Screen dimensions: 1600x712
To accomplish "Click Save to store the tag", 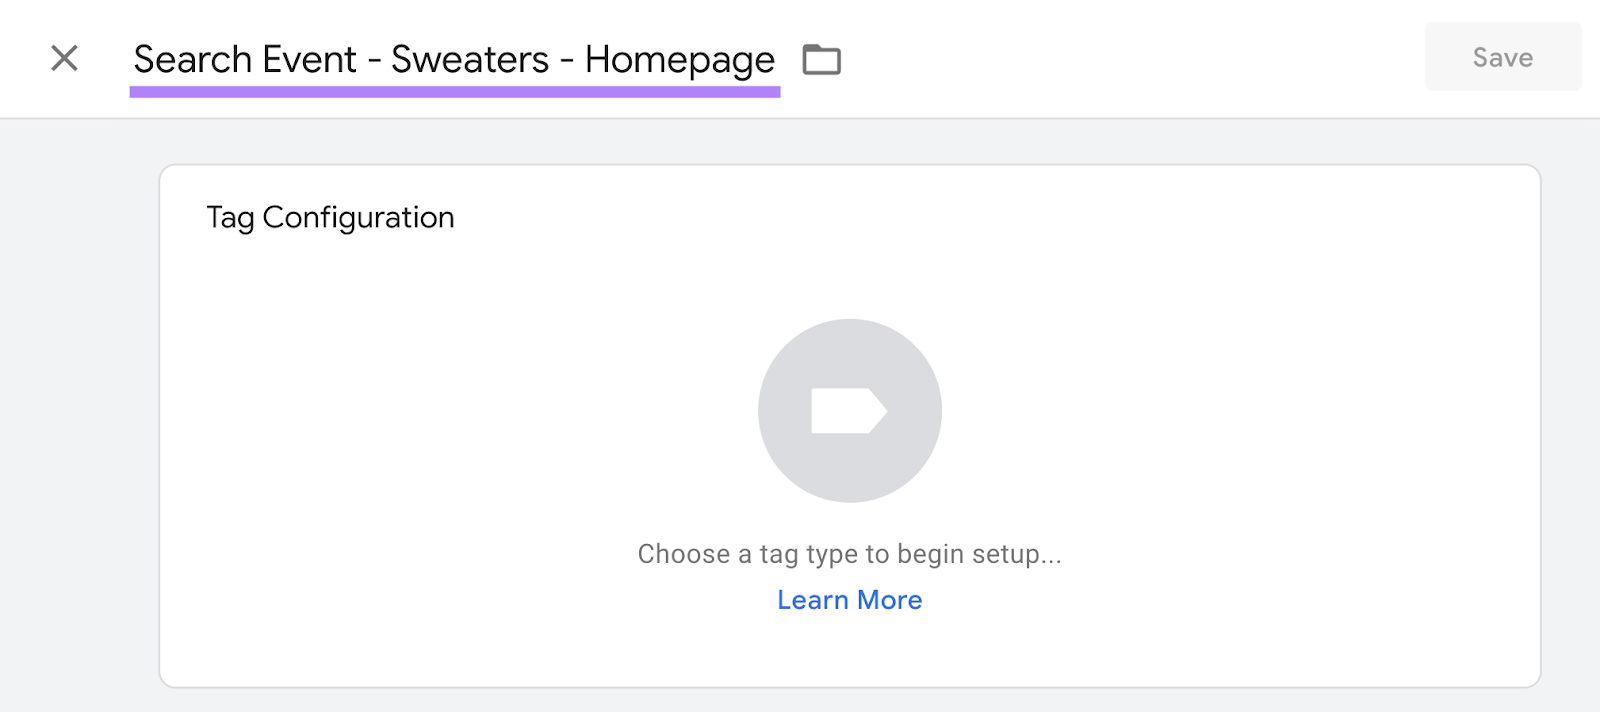I will [1501, 57].
